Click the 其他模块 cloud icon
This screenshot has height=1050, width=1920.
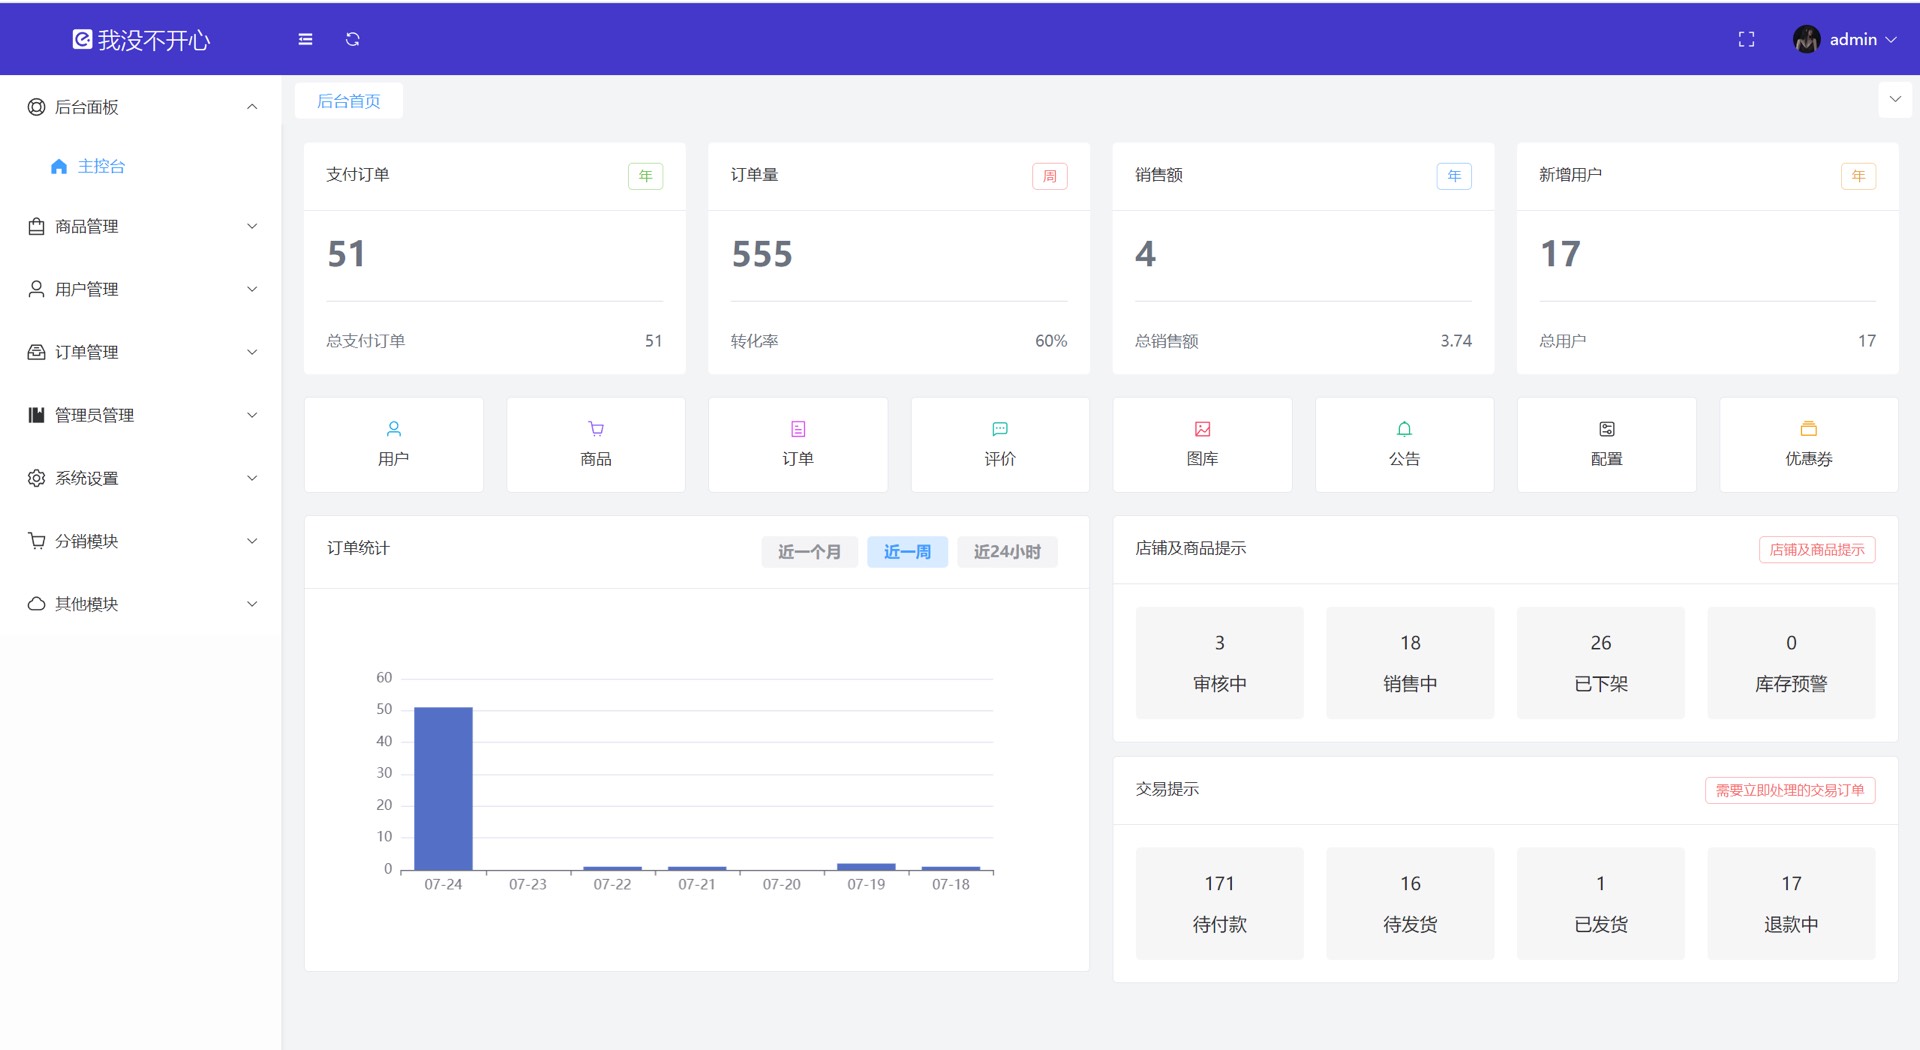(36, 604)
